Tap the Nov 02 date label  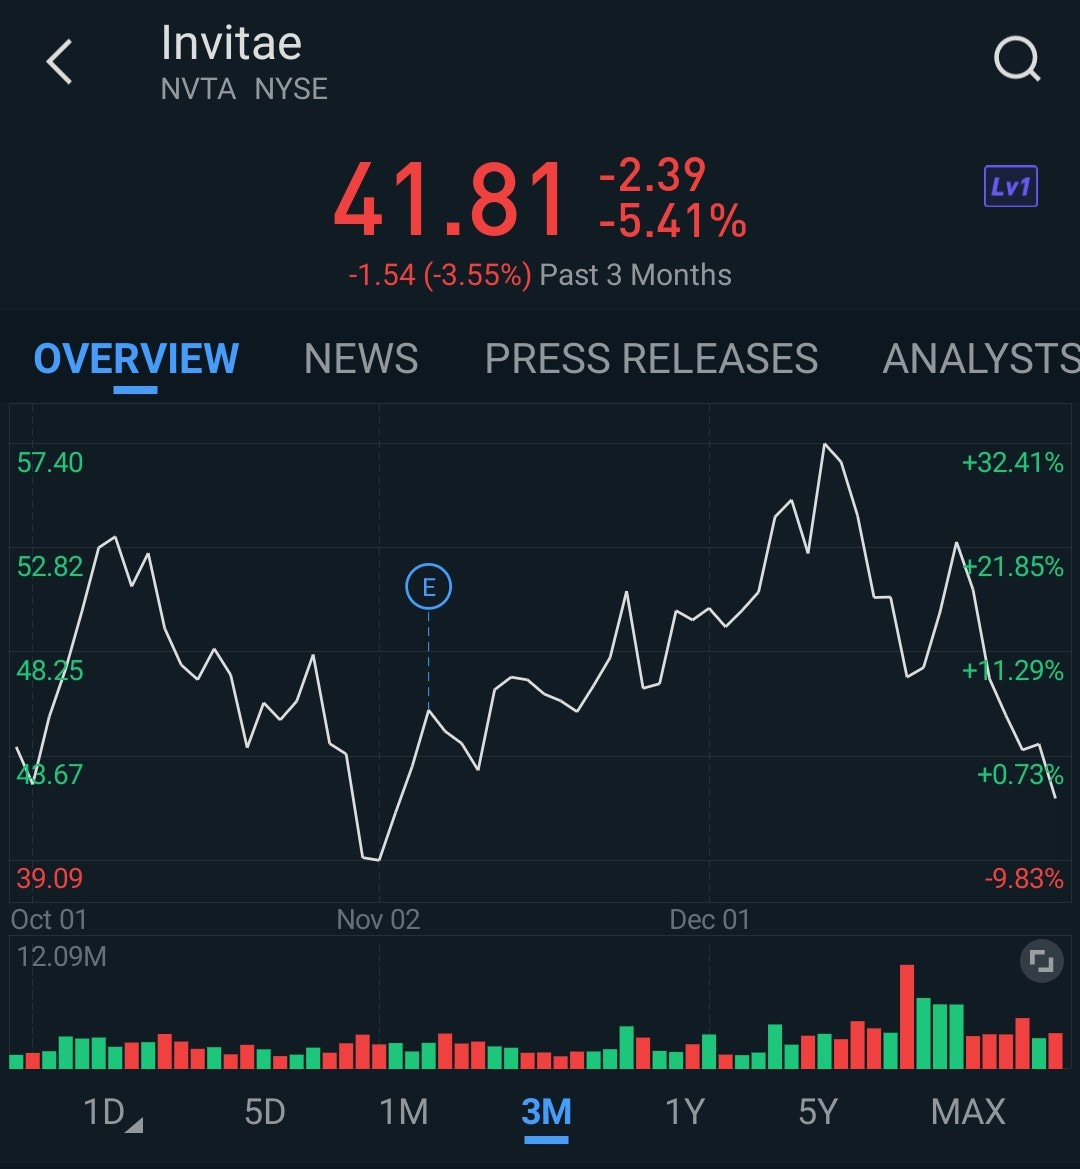[x=379, y=920]
